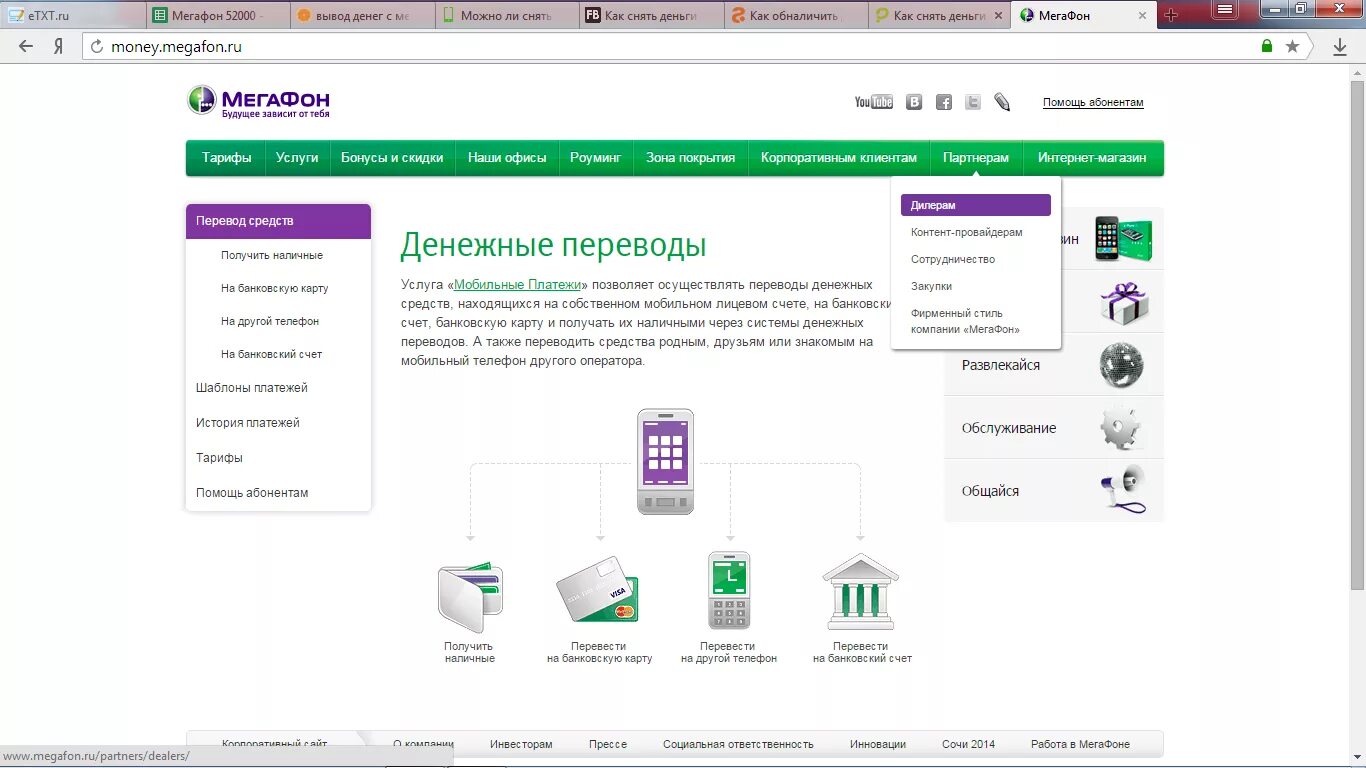
Task: Go back with the browser back arrow
Action: (x=26, y=46)
